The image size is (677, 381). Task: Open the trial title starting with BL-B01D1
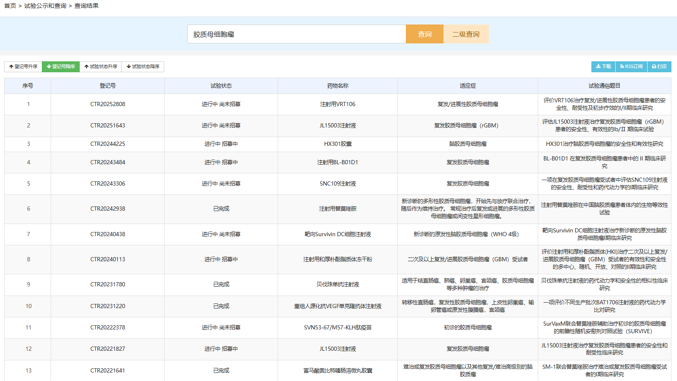[x=604, y=162]
